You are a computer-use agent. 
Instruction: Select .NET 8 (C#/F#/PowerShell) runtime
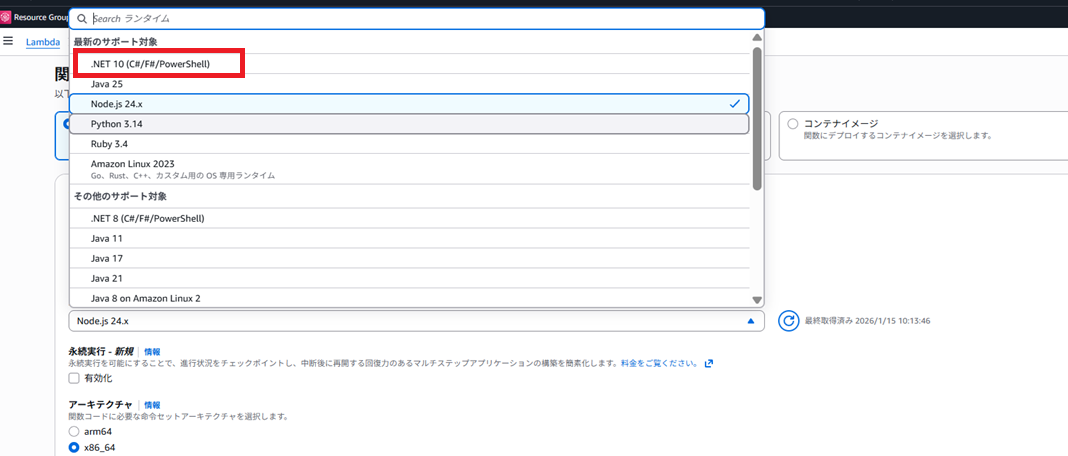coord(409,219)
